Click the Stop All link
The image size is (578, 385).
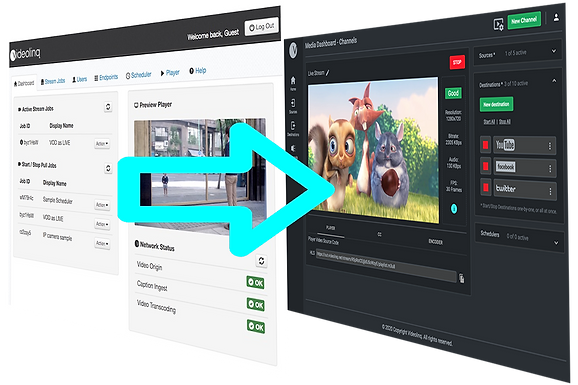505,122
